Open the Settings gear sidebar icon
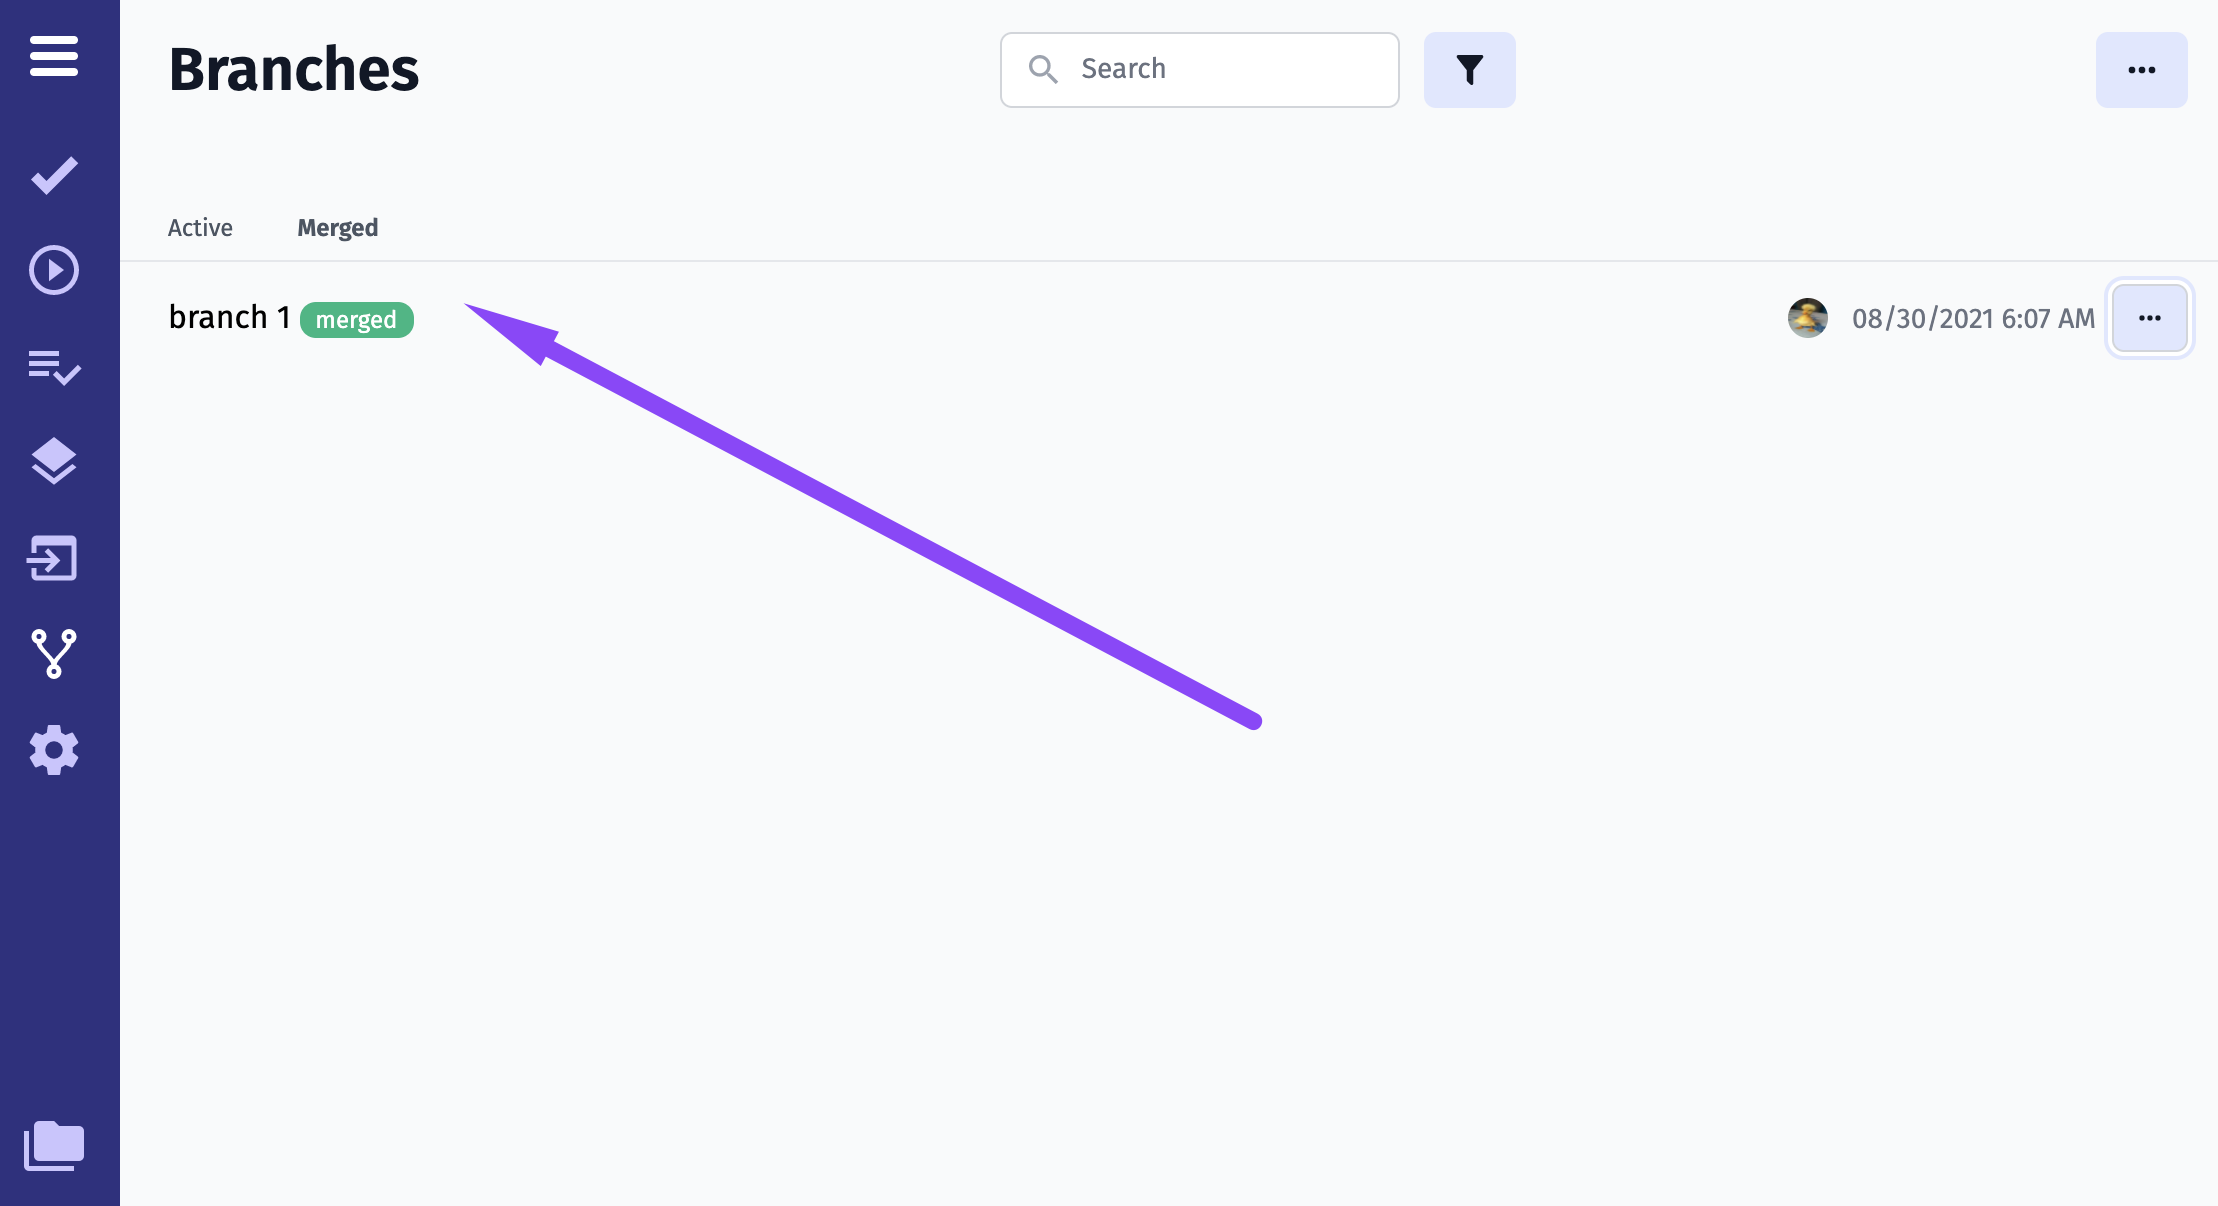The height and width of the screenshot is (1206, 2218). pos(54,750)
